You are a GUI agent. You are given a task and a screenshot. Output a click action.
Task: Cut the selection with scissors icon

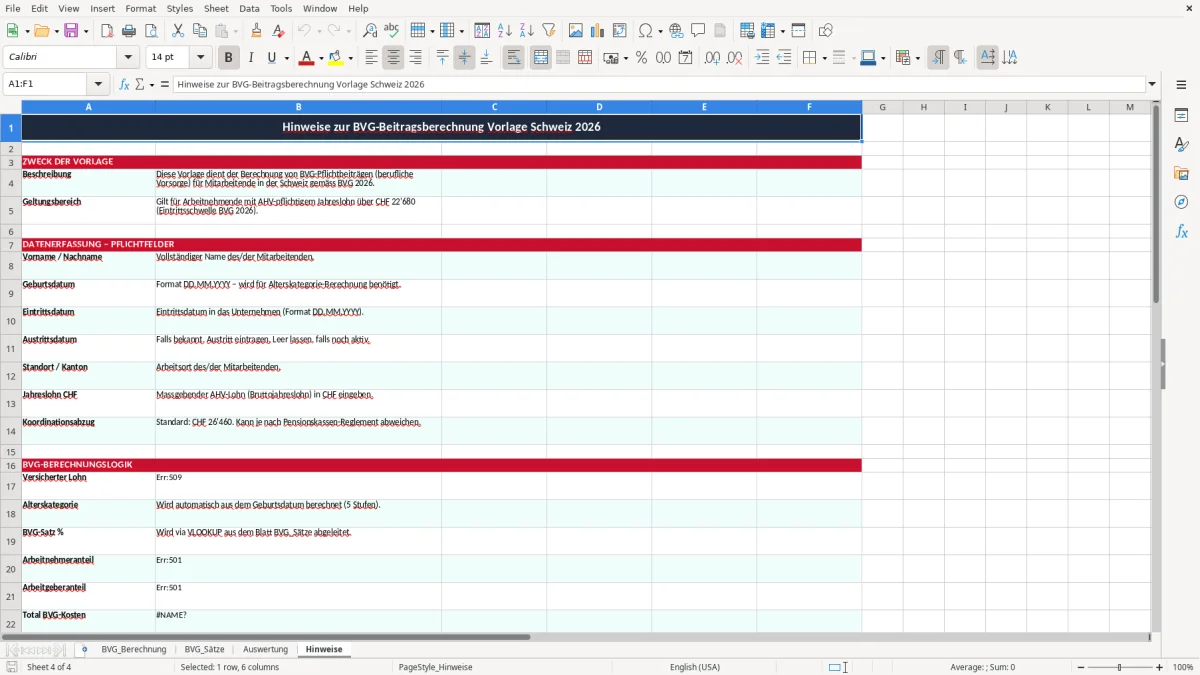(177, 31)
